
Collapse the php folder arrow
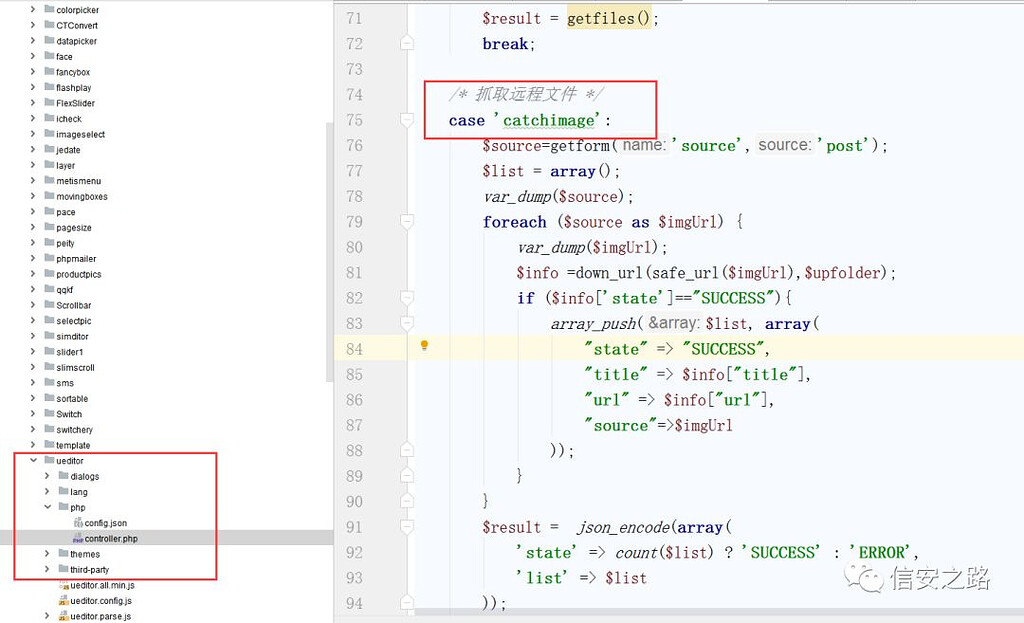[x=47, y=507]
